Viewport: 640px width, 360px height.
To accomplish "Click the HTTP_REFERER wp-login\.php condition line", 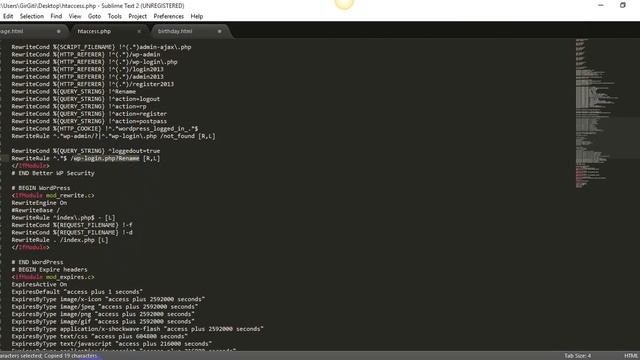I will [94, 62].
